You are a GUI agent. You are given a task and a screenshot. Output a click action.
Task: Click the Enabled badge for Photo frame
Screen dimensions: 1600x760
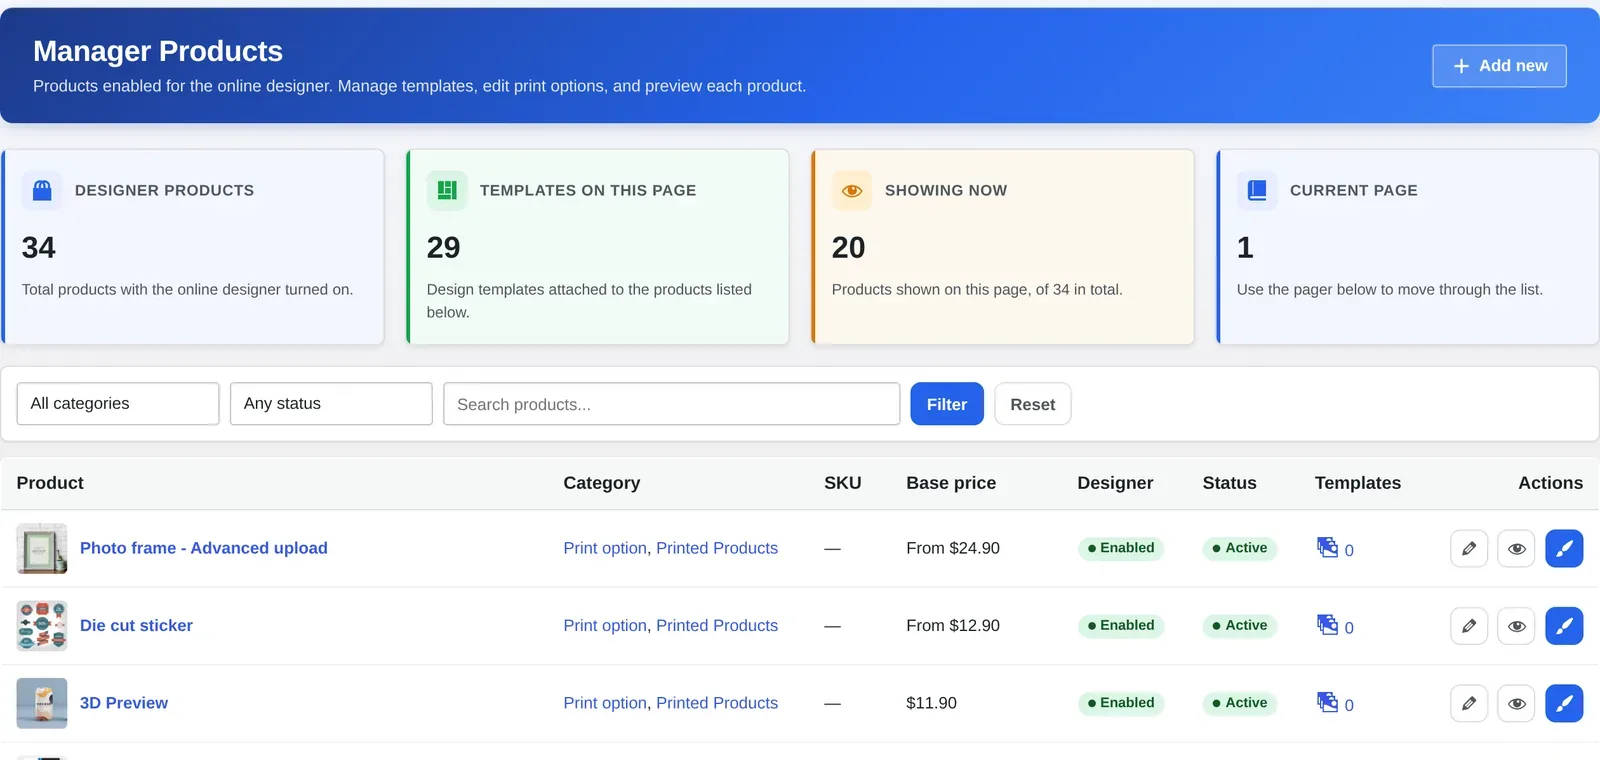[1121, 548]
